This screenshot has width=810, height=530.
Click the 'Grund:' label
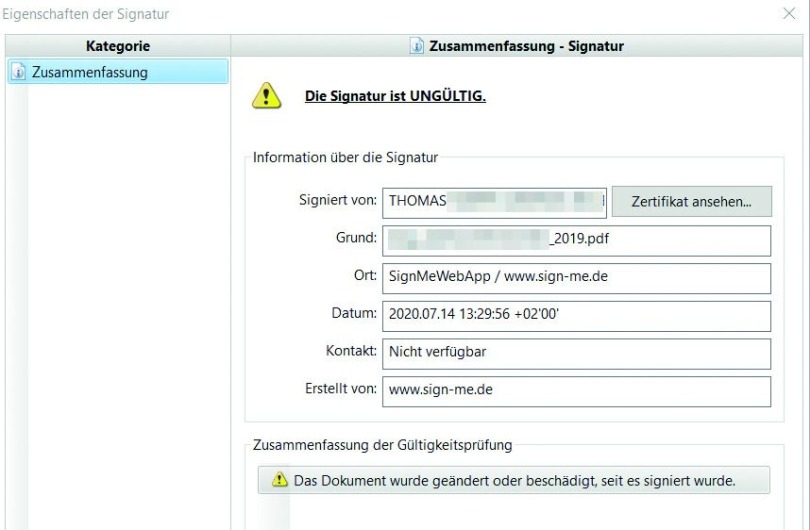356,238
